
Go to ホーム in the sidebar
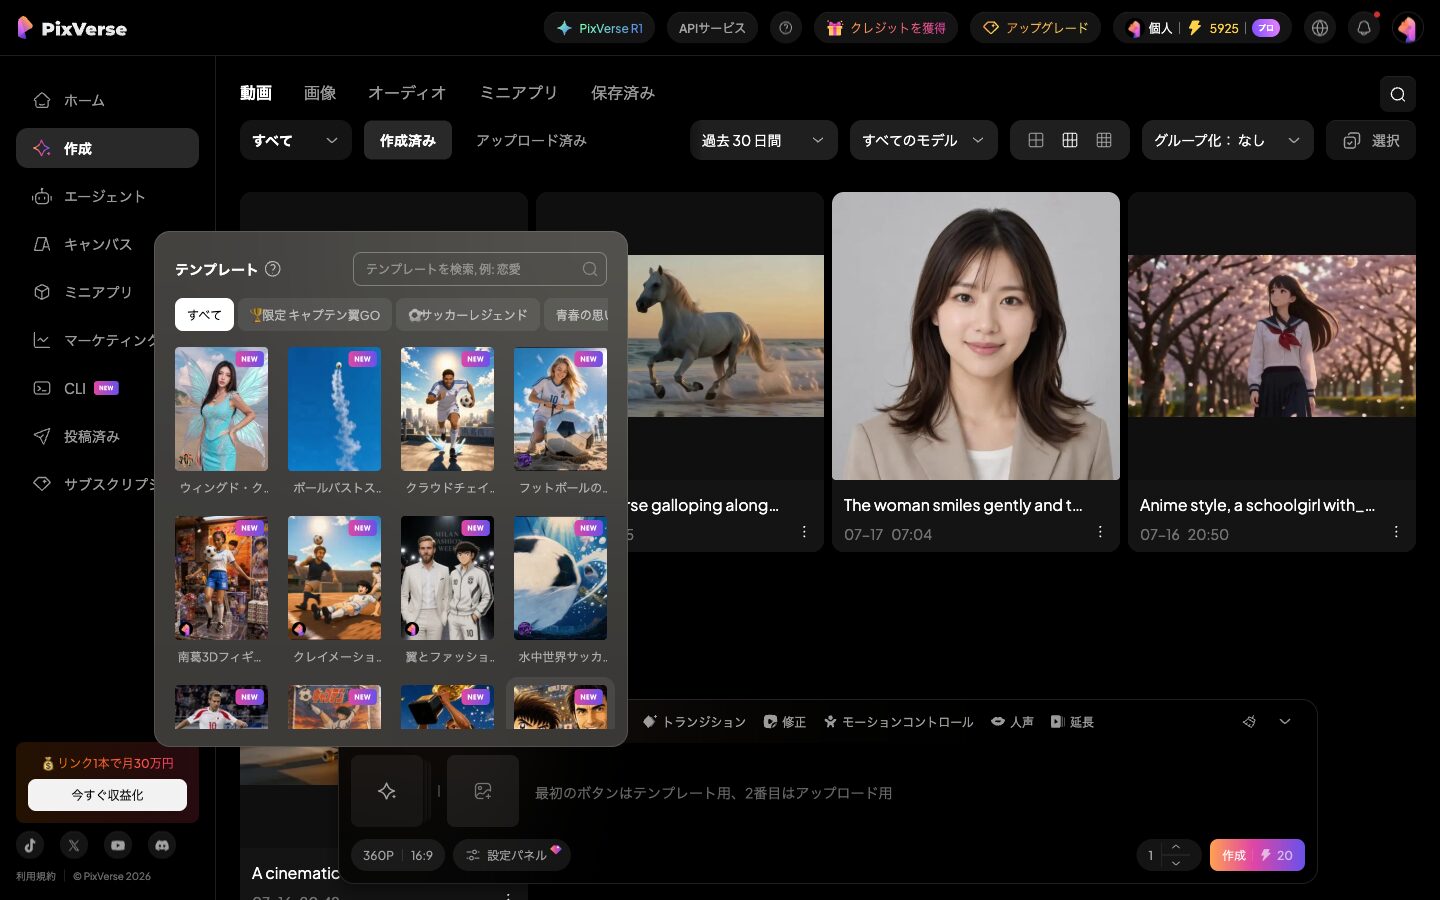107,100
